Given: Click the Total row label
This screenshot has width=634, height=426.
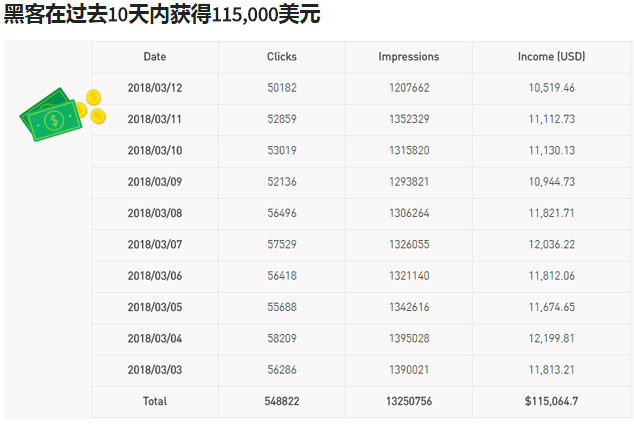Looking at the screenshot, I should click(155, 401).
